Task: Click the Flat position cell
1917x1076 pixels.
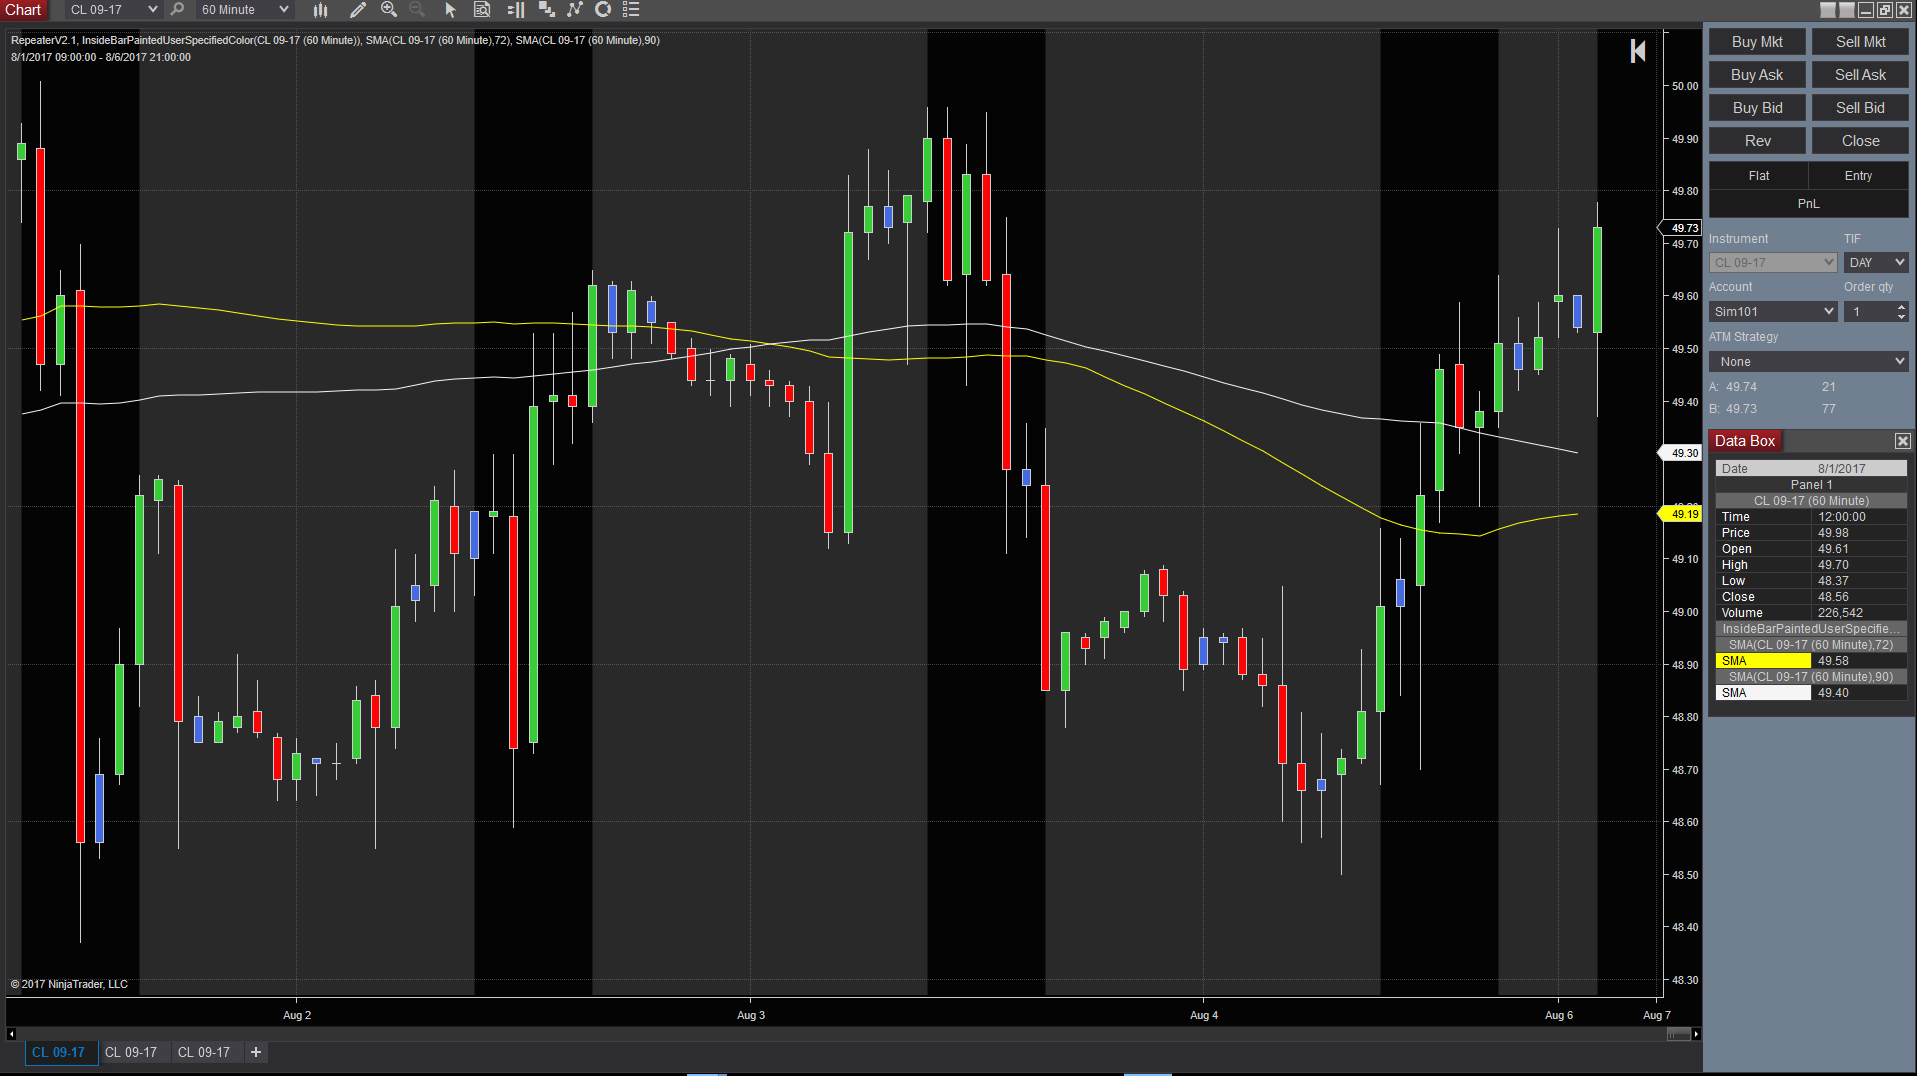Action: (x=1759, y=176)
